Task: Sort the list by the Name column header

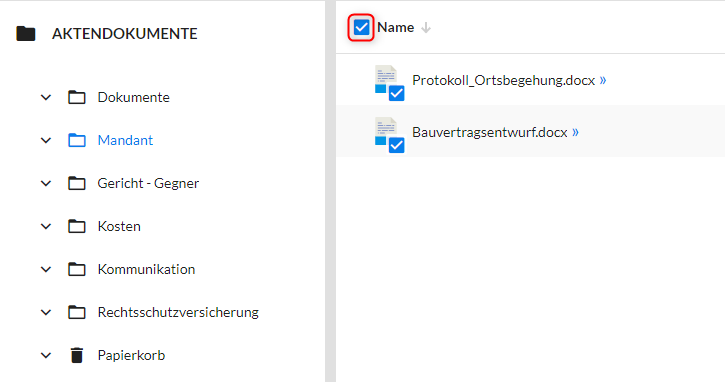Action: 395,27
